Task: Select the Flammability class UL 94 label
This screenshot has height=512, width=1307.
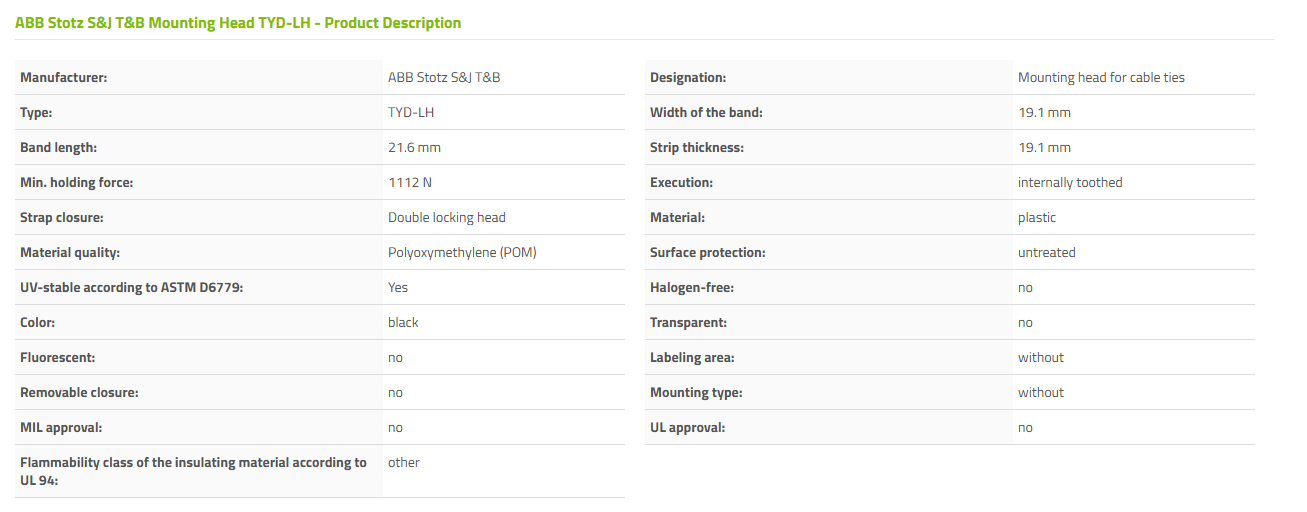Action: [194, 471]
